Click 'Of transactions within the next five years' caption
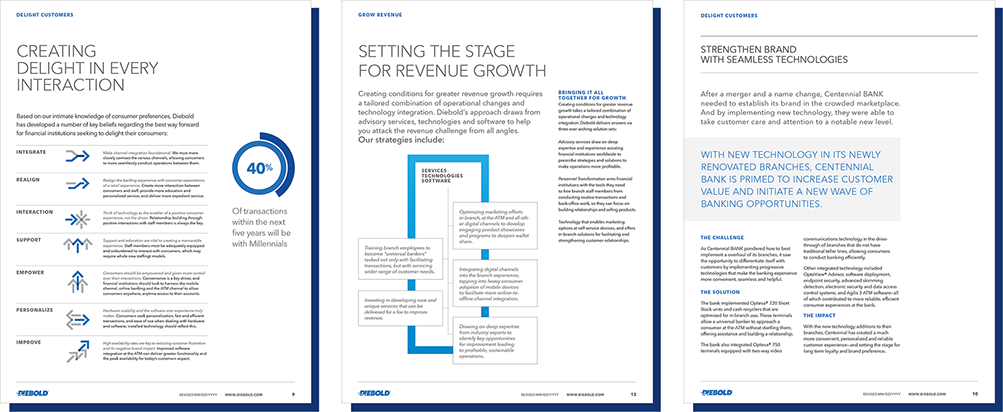 click(x=263, y=227)
